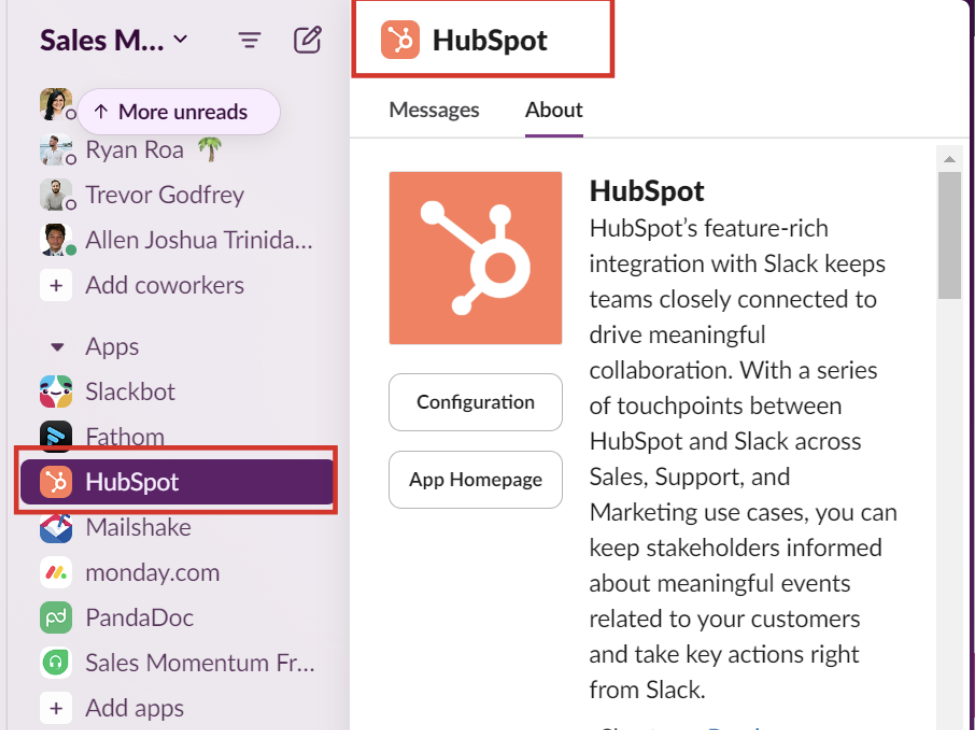Click the Configuration button
The width and height of the screenshot is (976, 740).
click(475, 402)
